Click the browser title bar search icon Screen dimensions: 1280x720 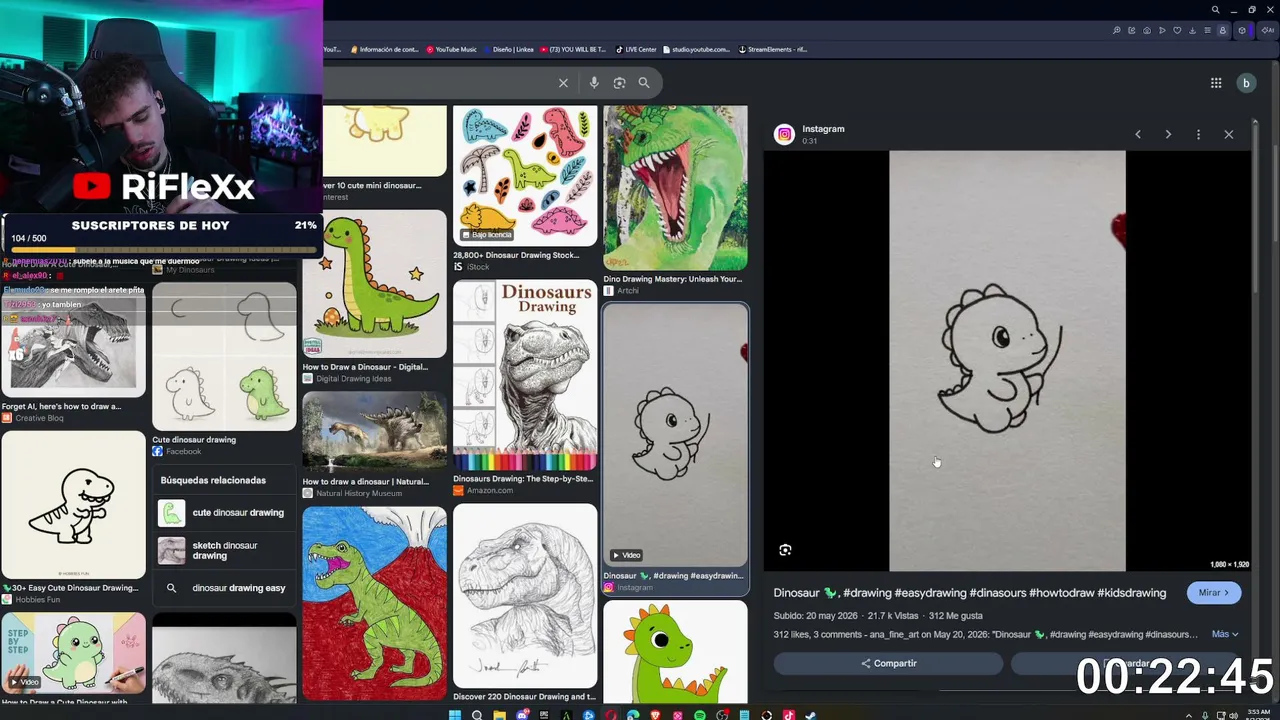1216,10
